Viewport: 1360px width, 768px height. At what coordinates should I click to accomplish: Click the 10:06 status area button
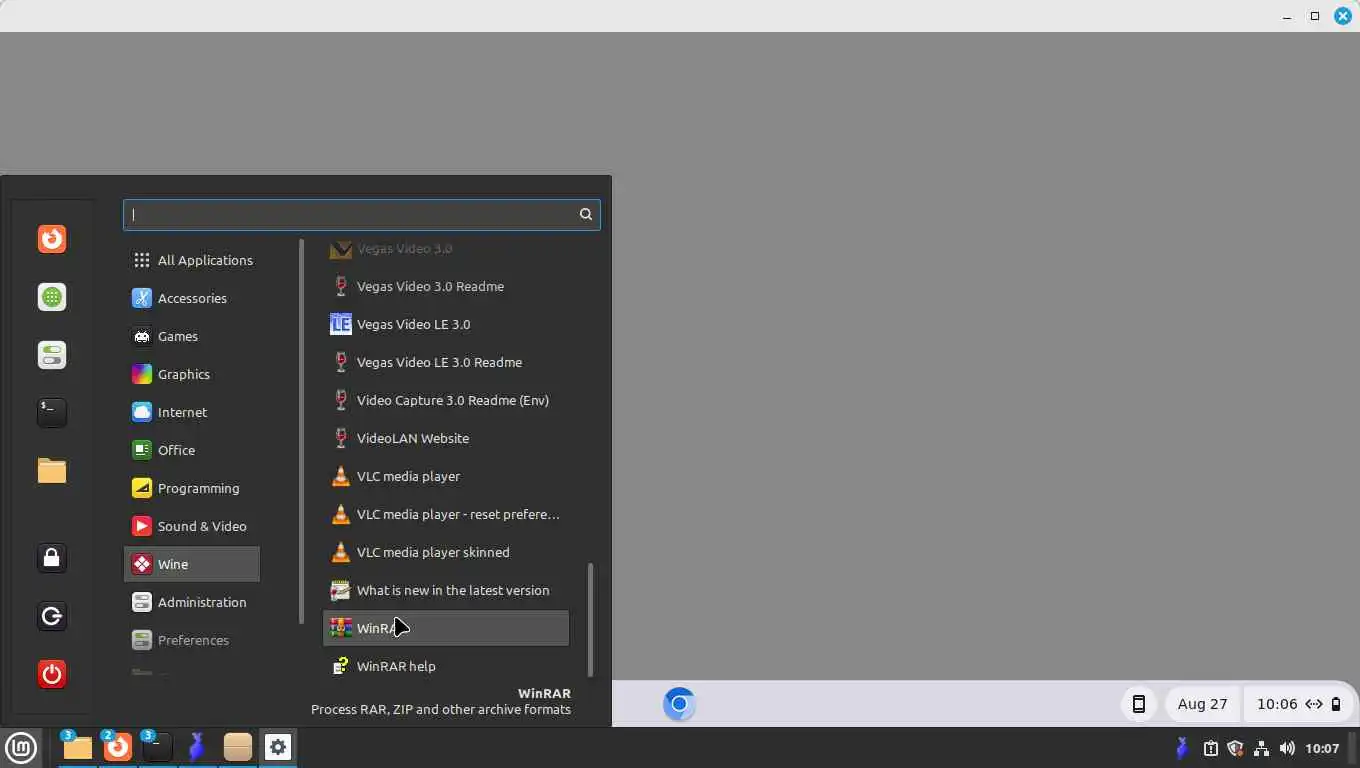(x=1299, y=704)
